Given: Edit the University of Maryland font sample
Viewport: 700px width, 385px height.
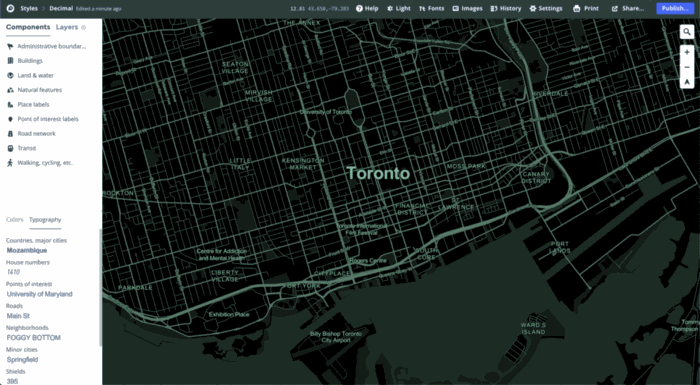Looking at the screenshot, I should tap(39, 294).
